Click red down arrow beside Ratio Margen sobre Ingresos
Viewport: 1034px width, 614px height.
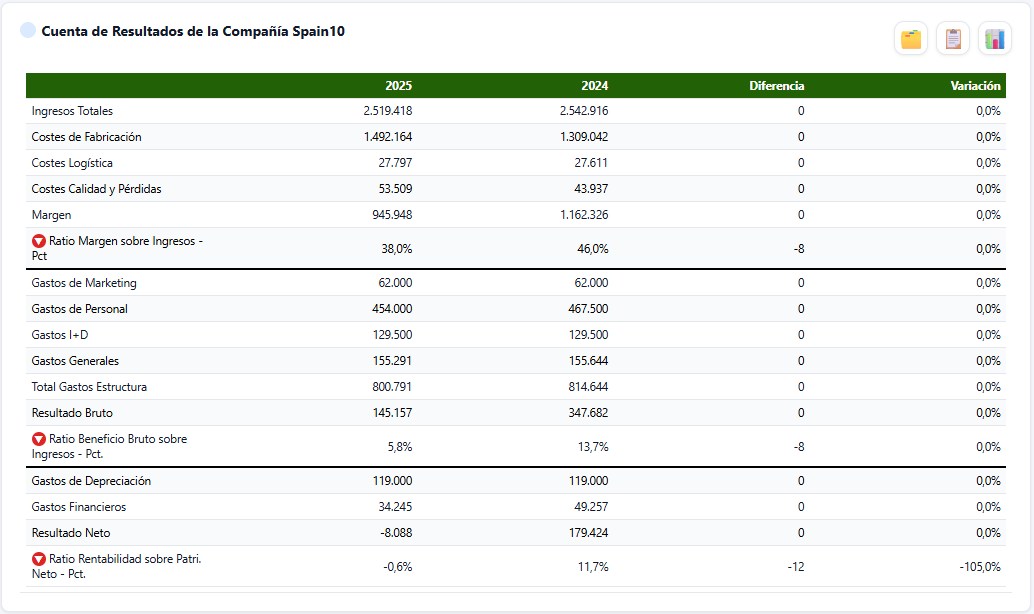point(39,241)
